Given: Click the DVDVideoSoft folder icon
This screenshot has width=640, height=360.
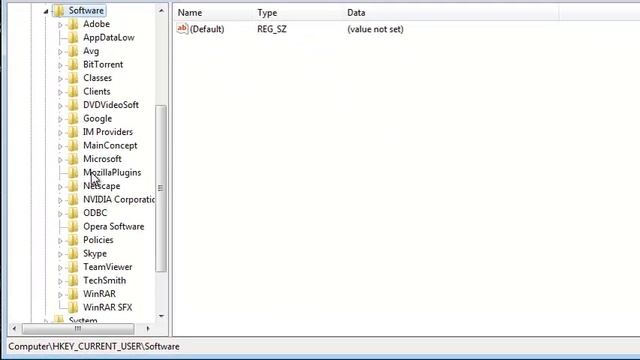Looking at the screenshot, I should [x=73, y=105].
